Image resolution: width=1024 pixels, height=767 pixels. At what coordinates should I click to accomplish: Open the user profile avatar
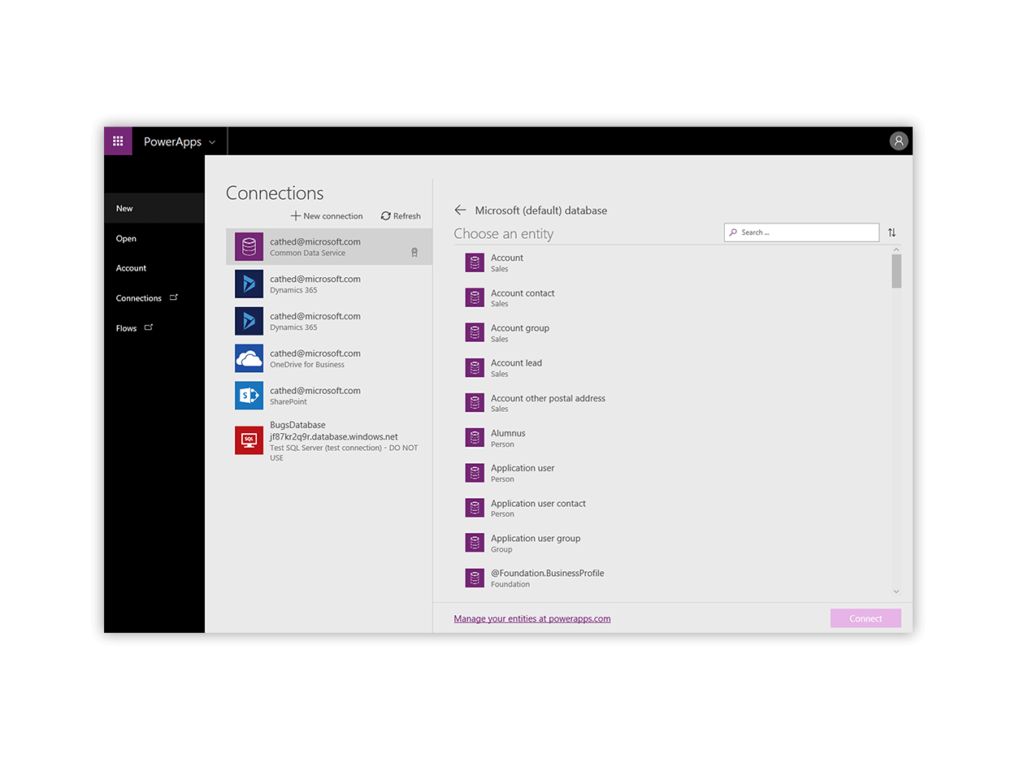click(x=899, y=141)
